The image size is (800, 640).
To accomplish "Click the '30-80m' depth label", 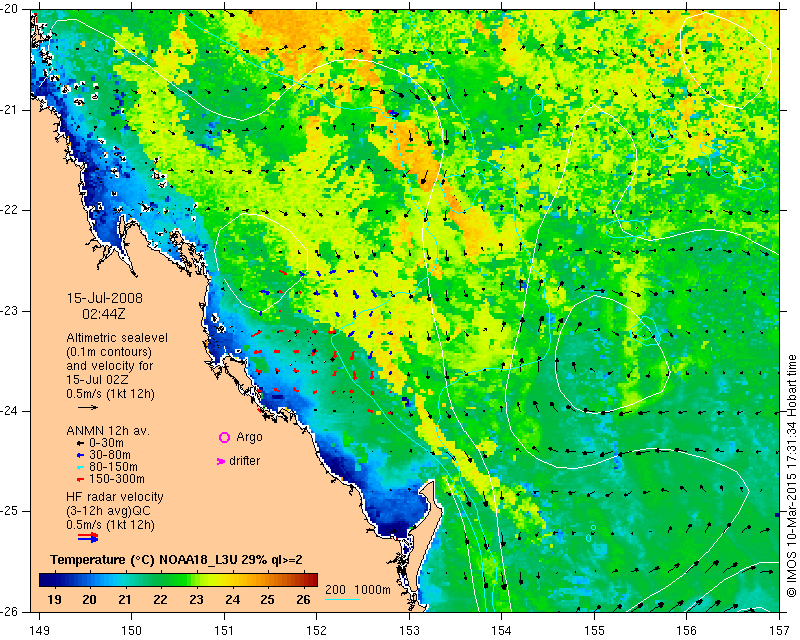I will pyautogui.click(x=110, y=455).
